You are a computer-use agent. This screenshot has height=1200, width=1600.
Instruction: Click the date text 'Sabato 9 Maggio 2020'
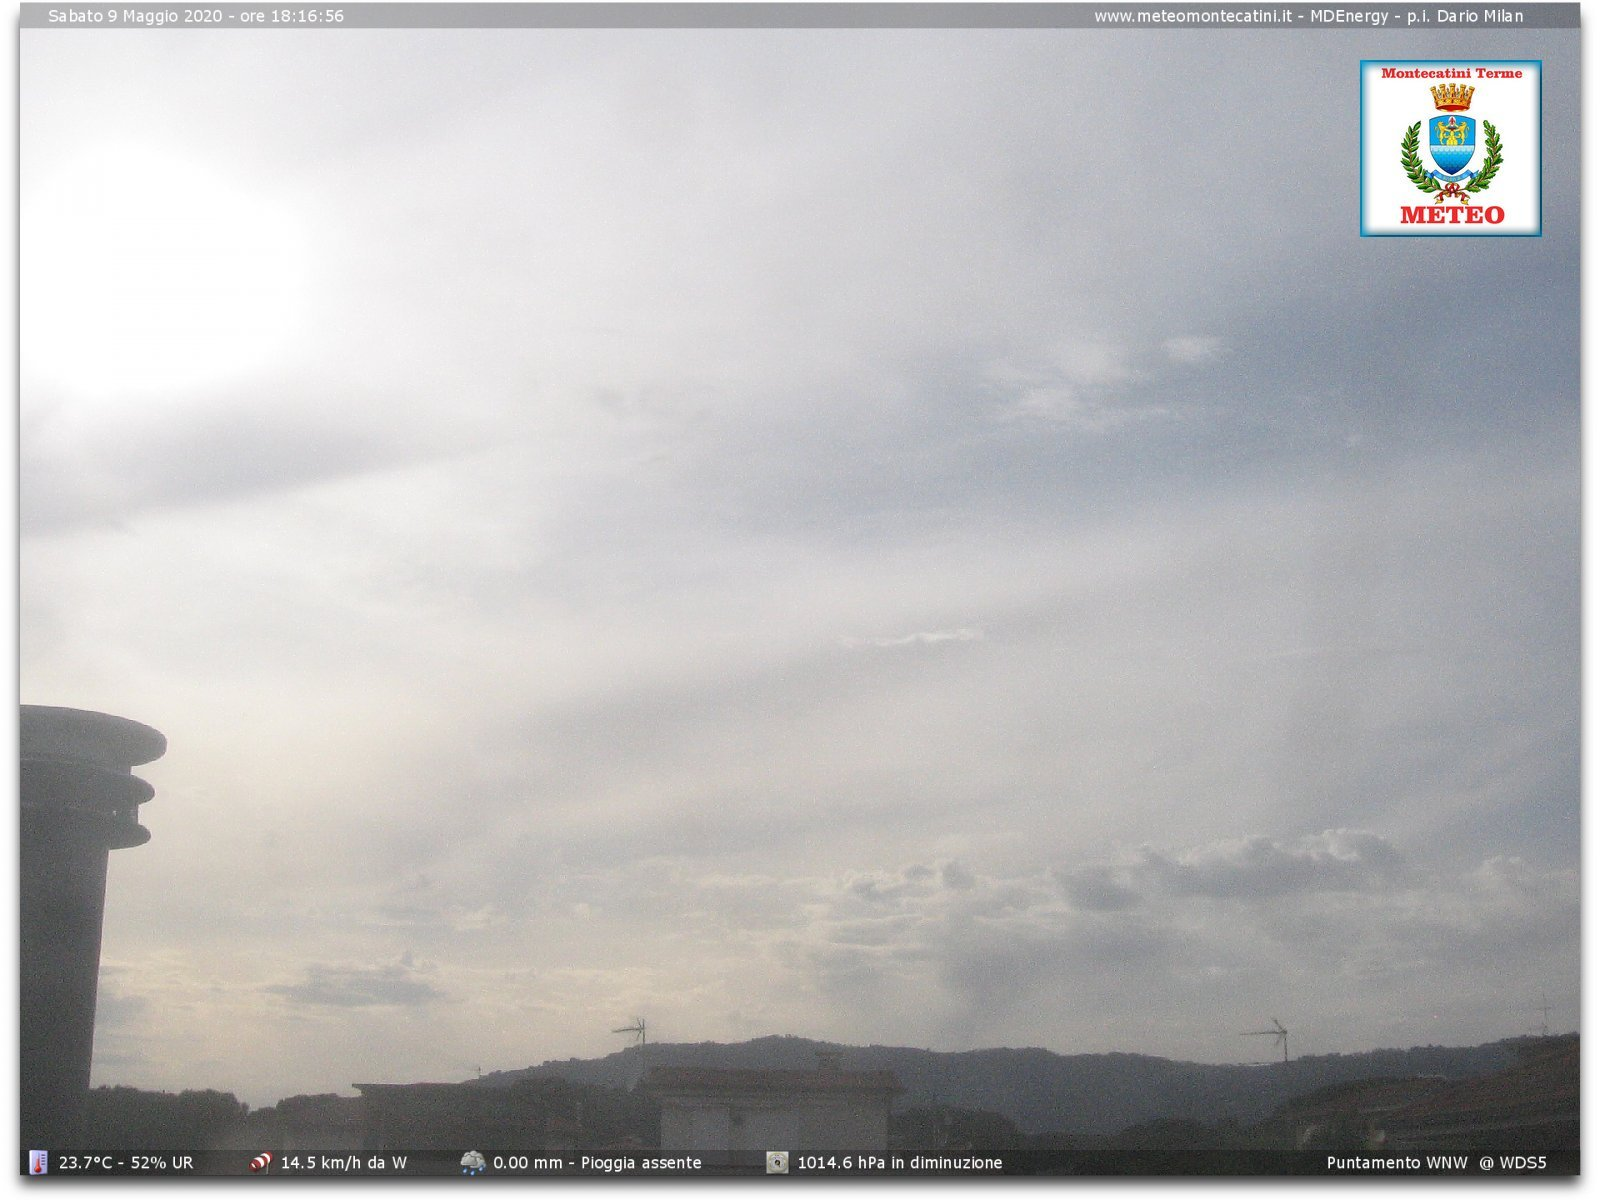[x=135, y=16]
